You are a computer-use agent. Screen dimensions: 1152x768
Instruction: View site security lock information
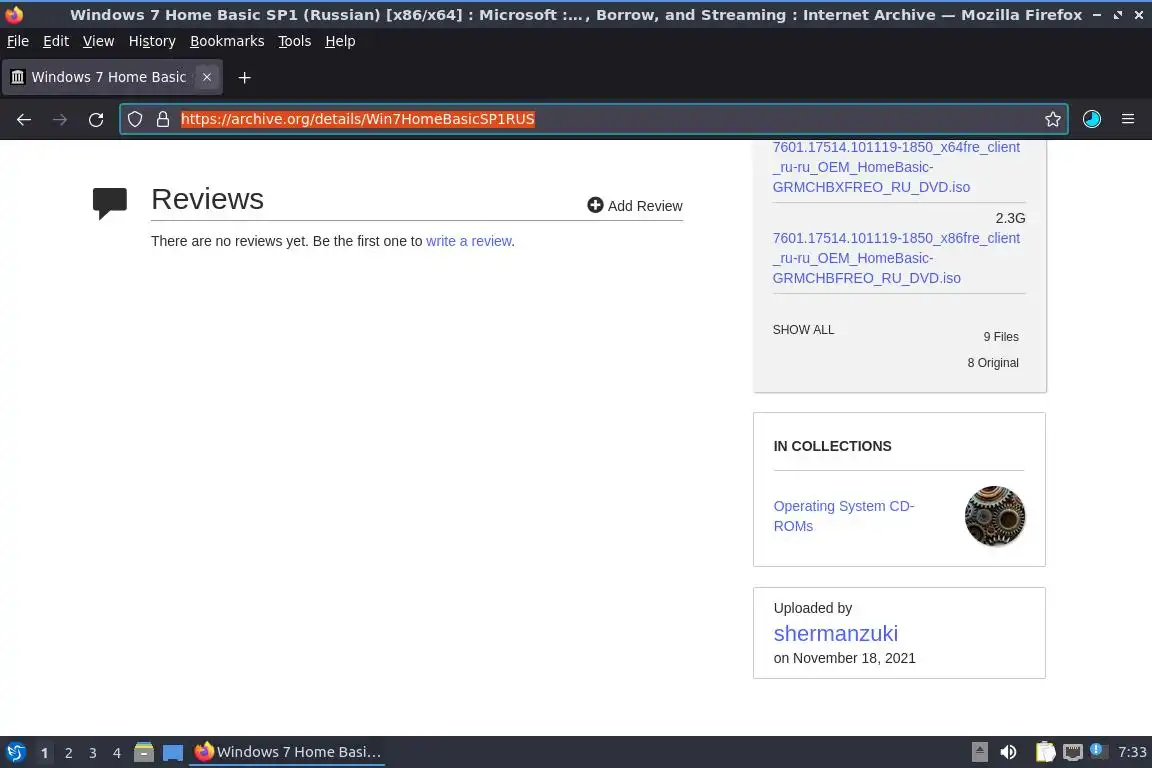[162, 119]
